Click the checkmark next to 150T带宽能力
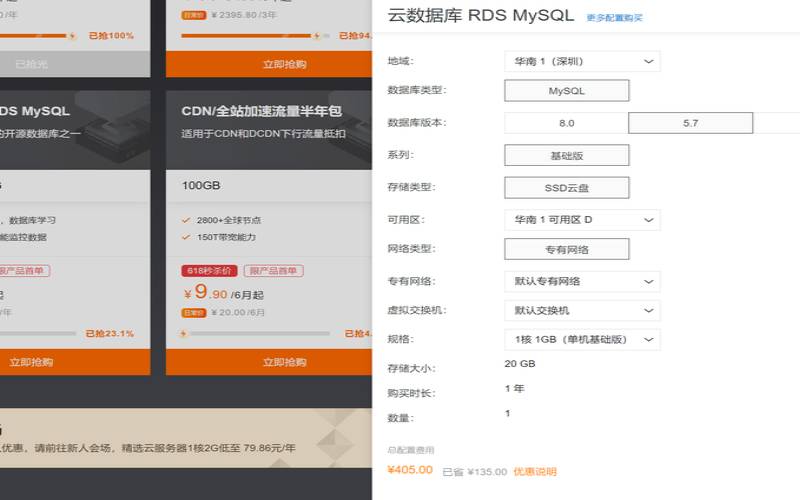The width and height of the screenshot is (800, 500). [186, 237]
